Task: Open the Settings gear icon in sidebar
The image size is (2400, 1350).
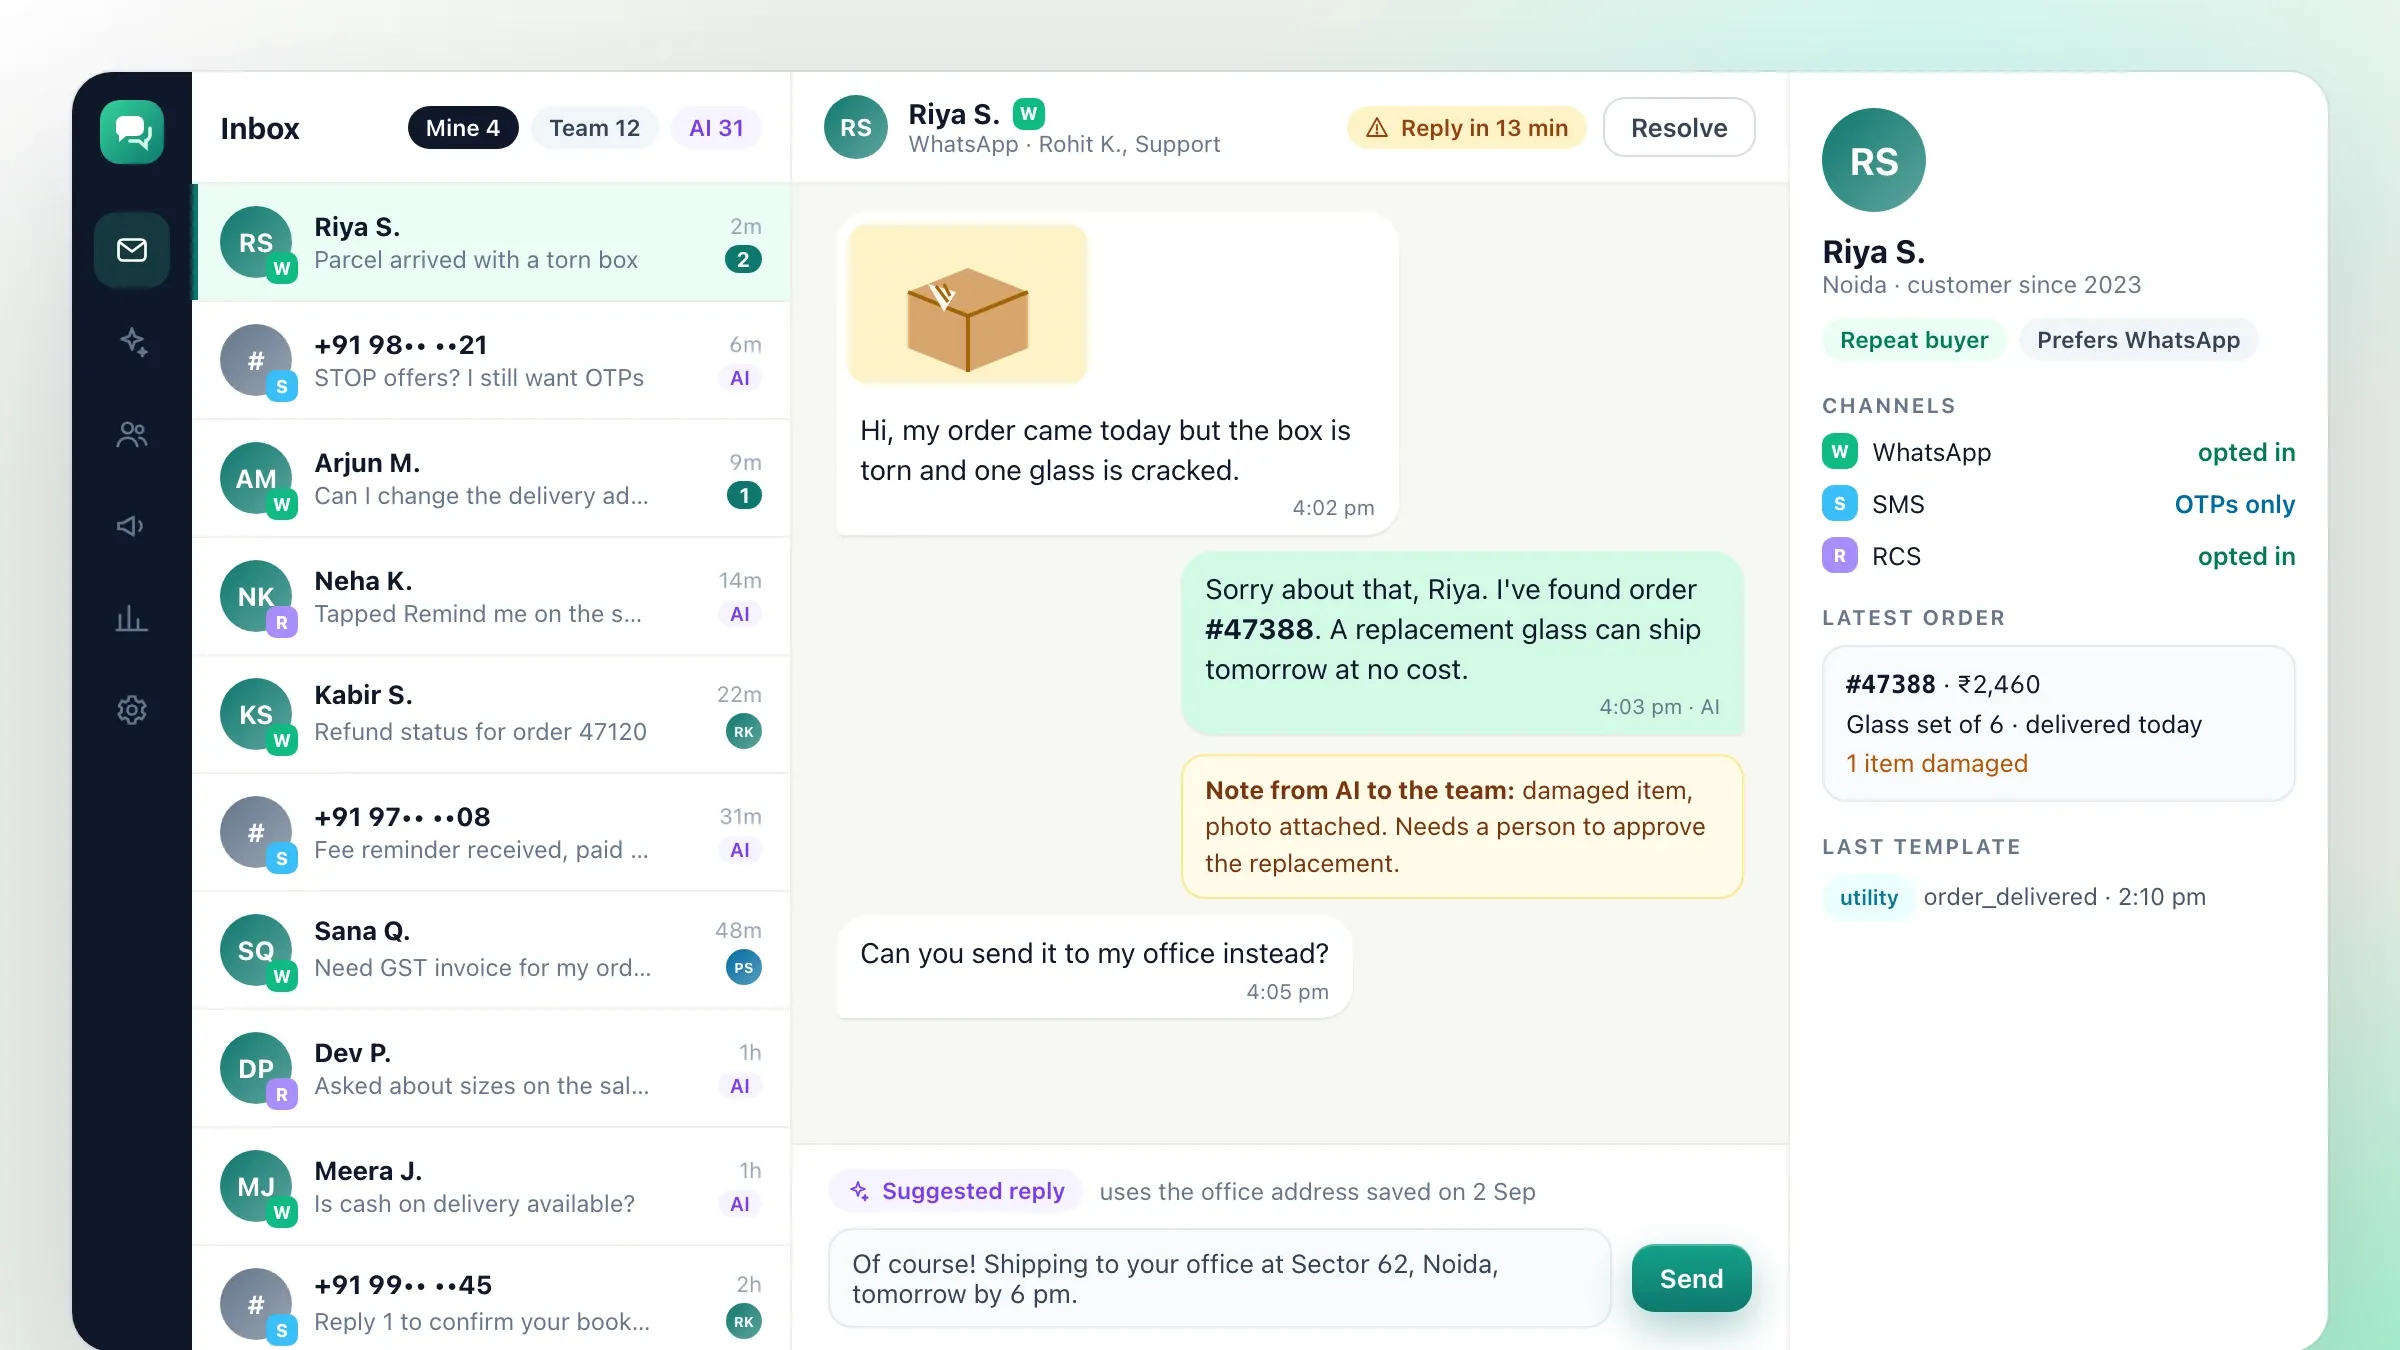Action: [132, 710]
